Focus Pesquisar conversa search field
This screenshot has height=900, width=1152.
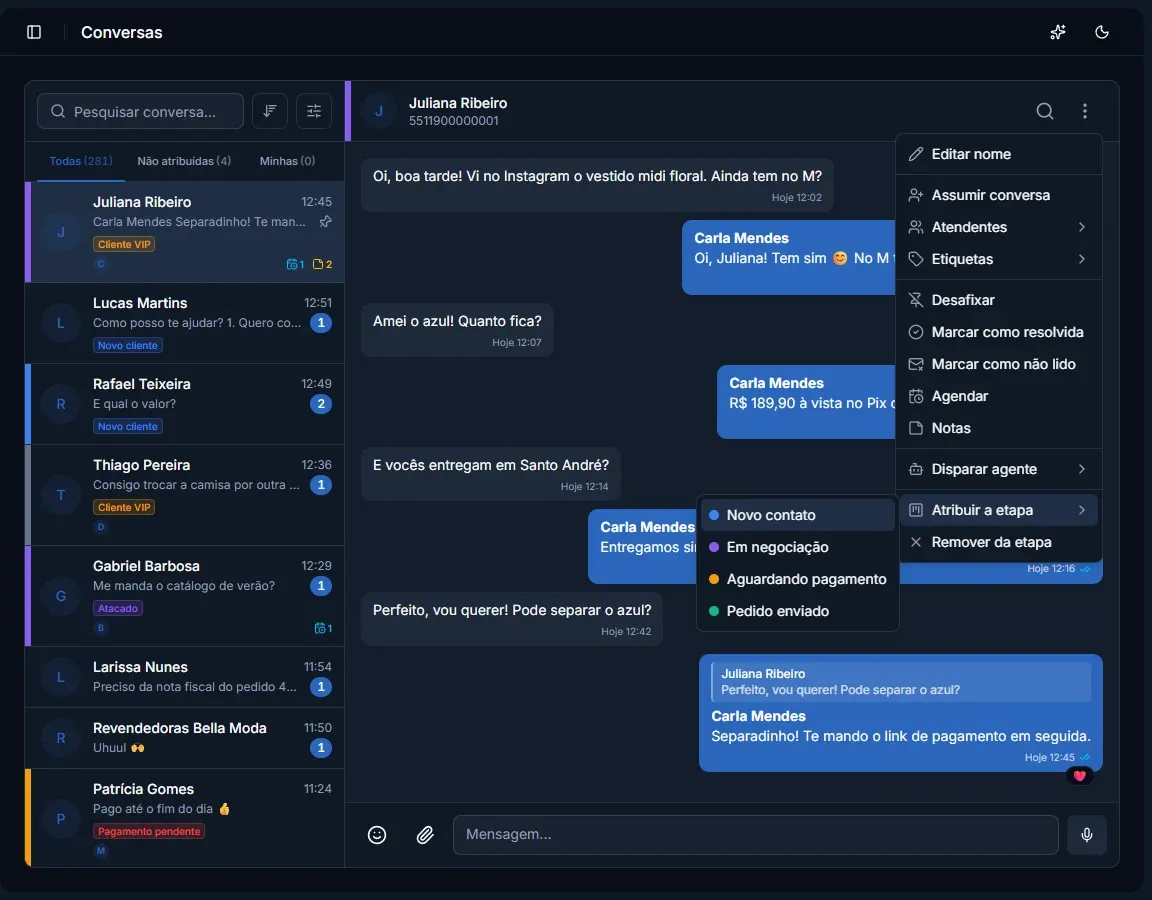click(x=140, y=111)
